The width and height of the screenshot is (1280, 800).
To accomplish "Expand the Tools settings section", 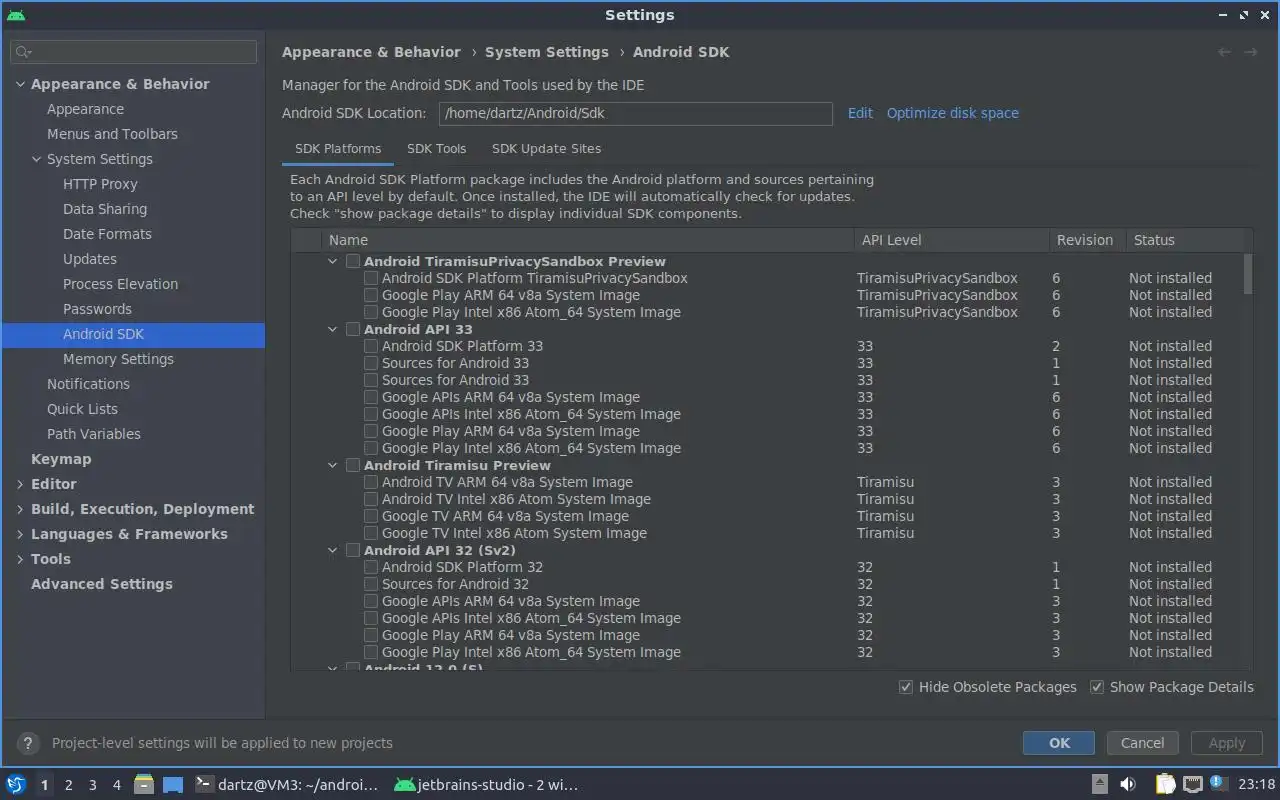I will coord(20,559).
